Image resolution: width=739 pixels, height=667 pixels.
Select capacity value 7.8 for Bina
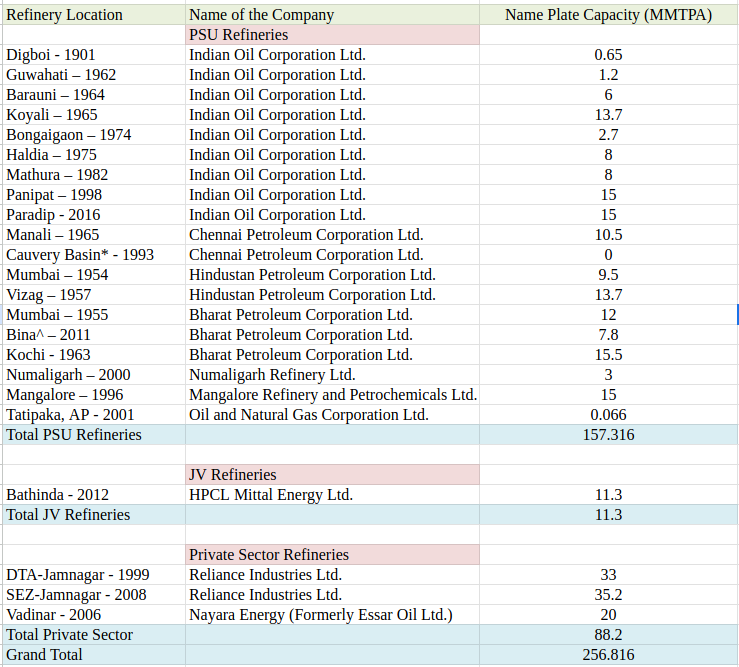609,335
